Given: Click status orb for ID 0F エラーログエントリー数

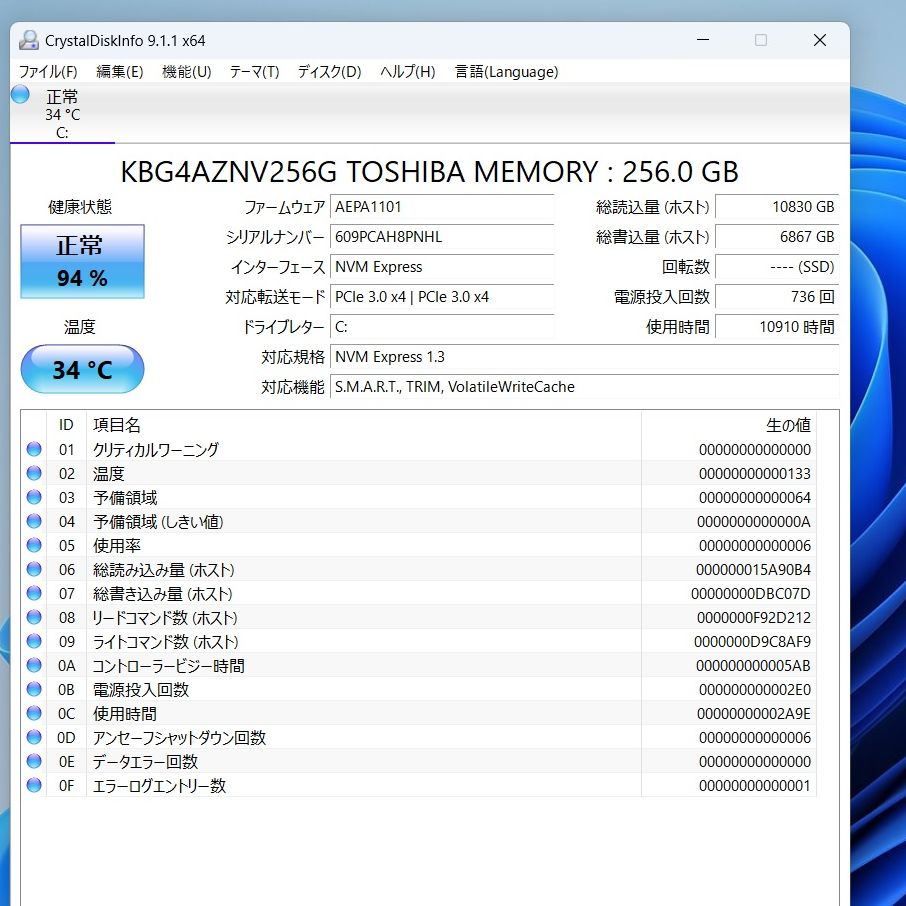Looking at the screenshot, I should coord(34,785).
